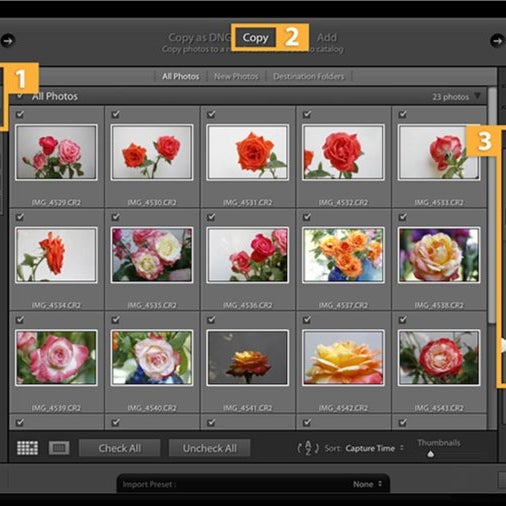Click the Thumbnails size slider handle
The height and width of the screenshot is (506, 506).
pos(430,454)
